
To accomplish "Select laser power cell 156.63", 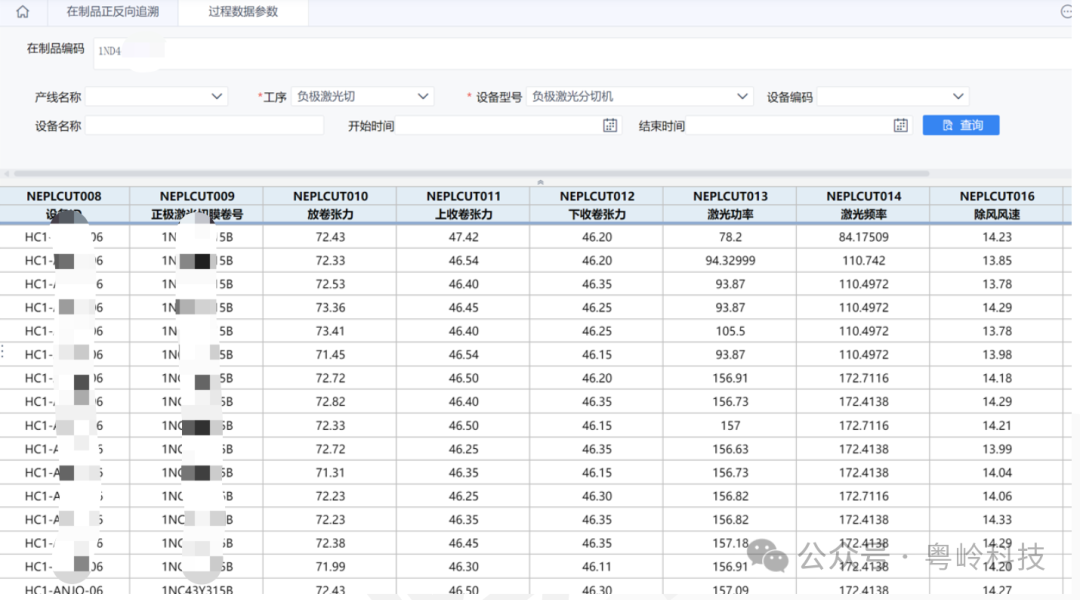I will click(730, 448).
